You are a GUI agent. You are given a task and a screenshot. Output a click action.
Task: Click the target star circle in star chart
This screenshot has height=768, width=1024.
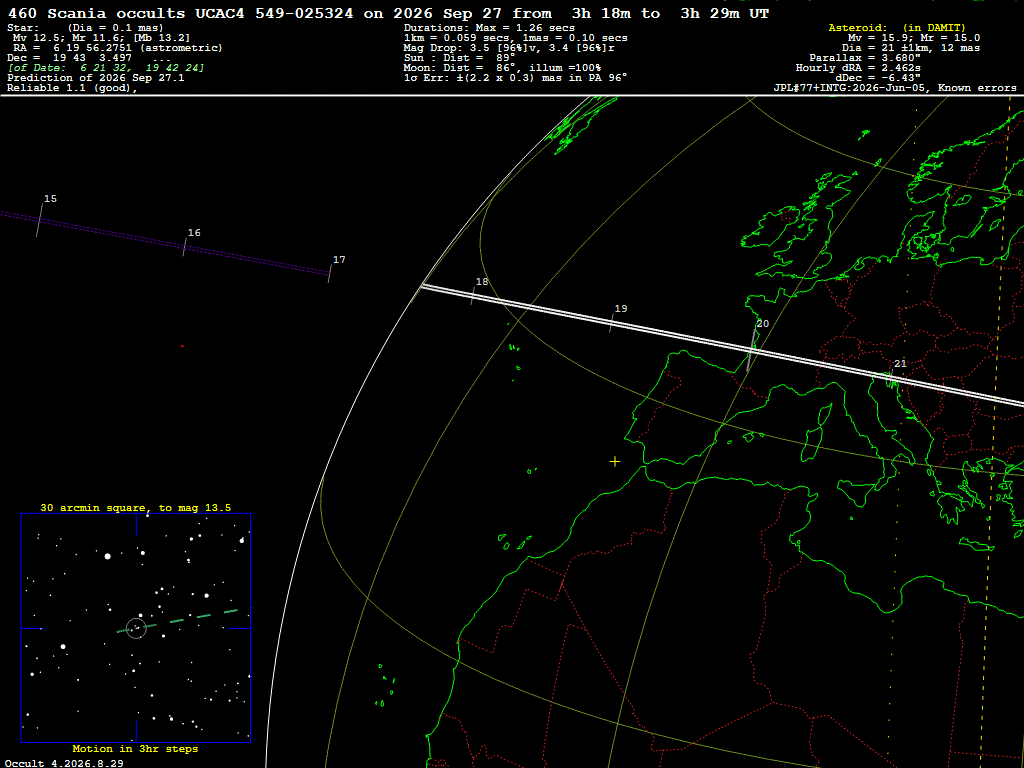[x=136, y=628]
